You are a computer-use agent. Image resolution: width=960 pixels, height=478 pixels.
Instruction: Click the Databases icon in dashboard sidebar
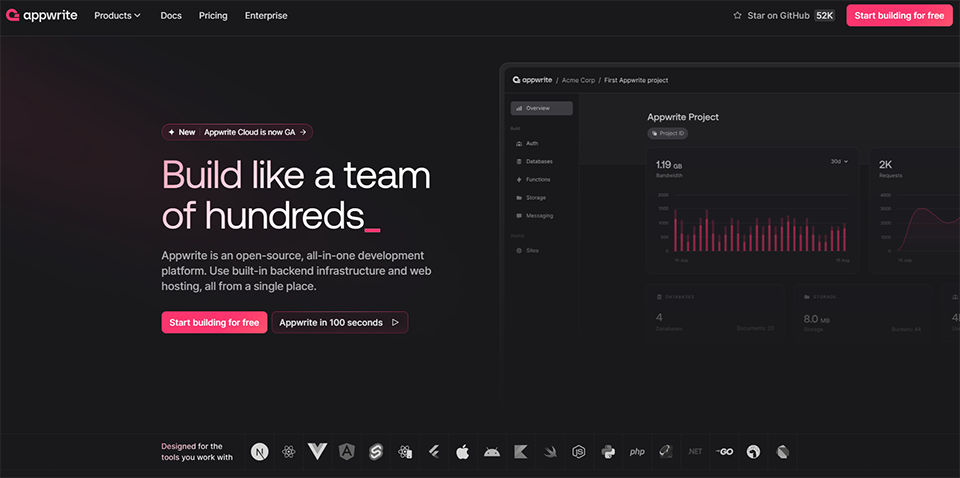[x=519, y=162]
